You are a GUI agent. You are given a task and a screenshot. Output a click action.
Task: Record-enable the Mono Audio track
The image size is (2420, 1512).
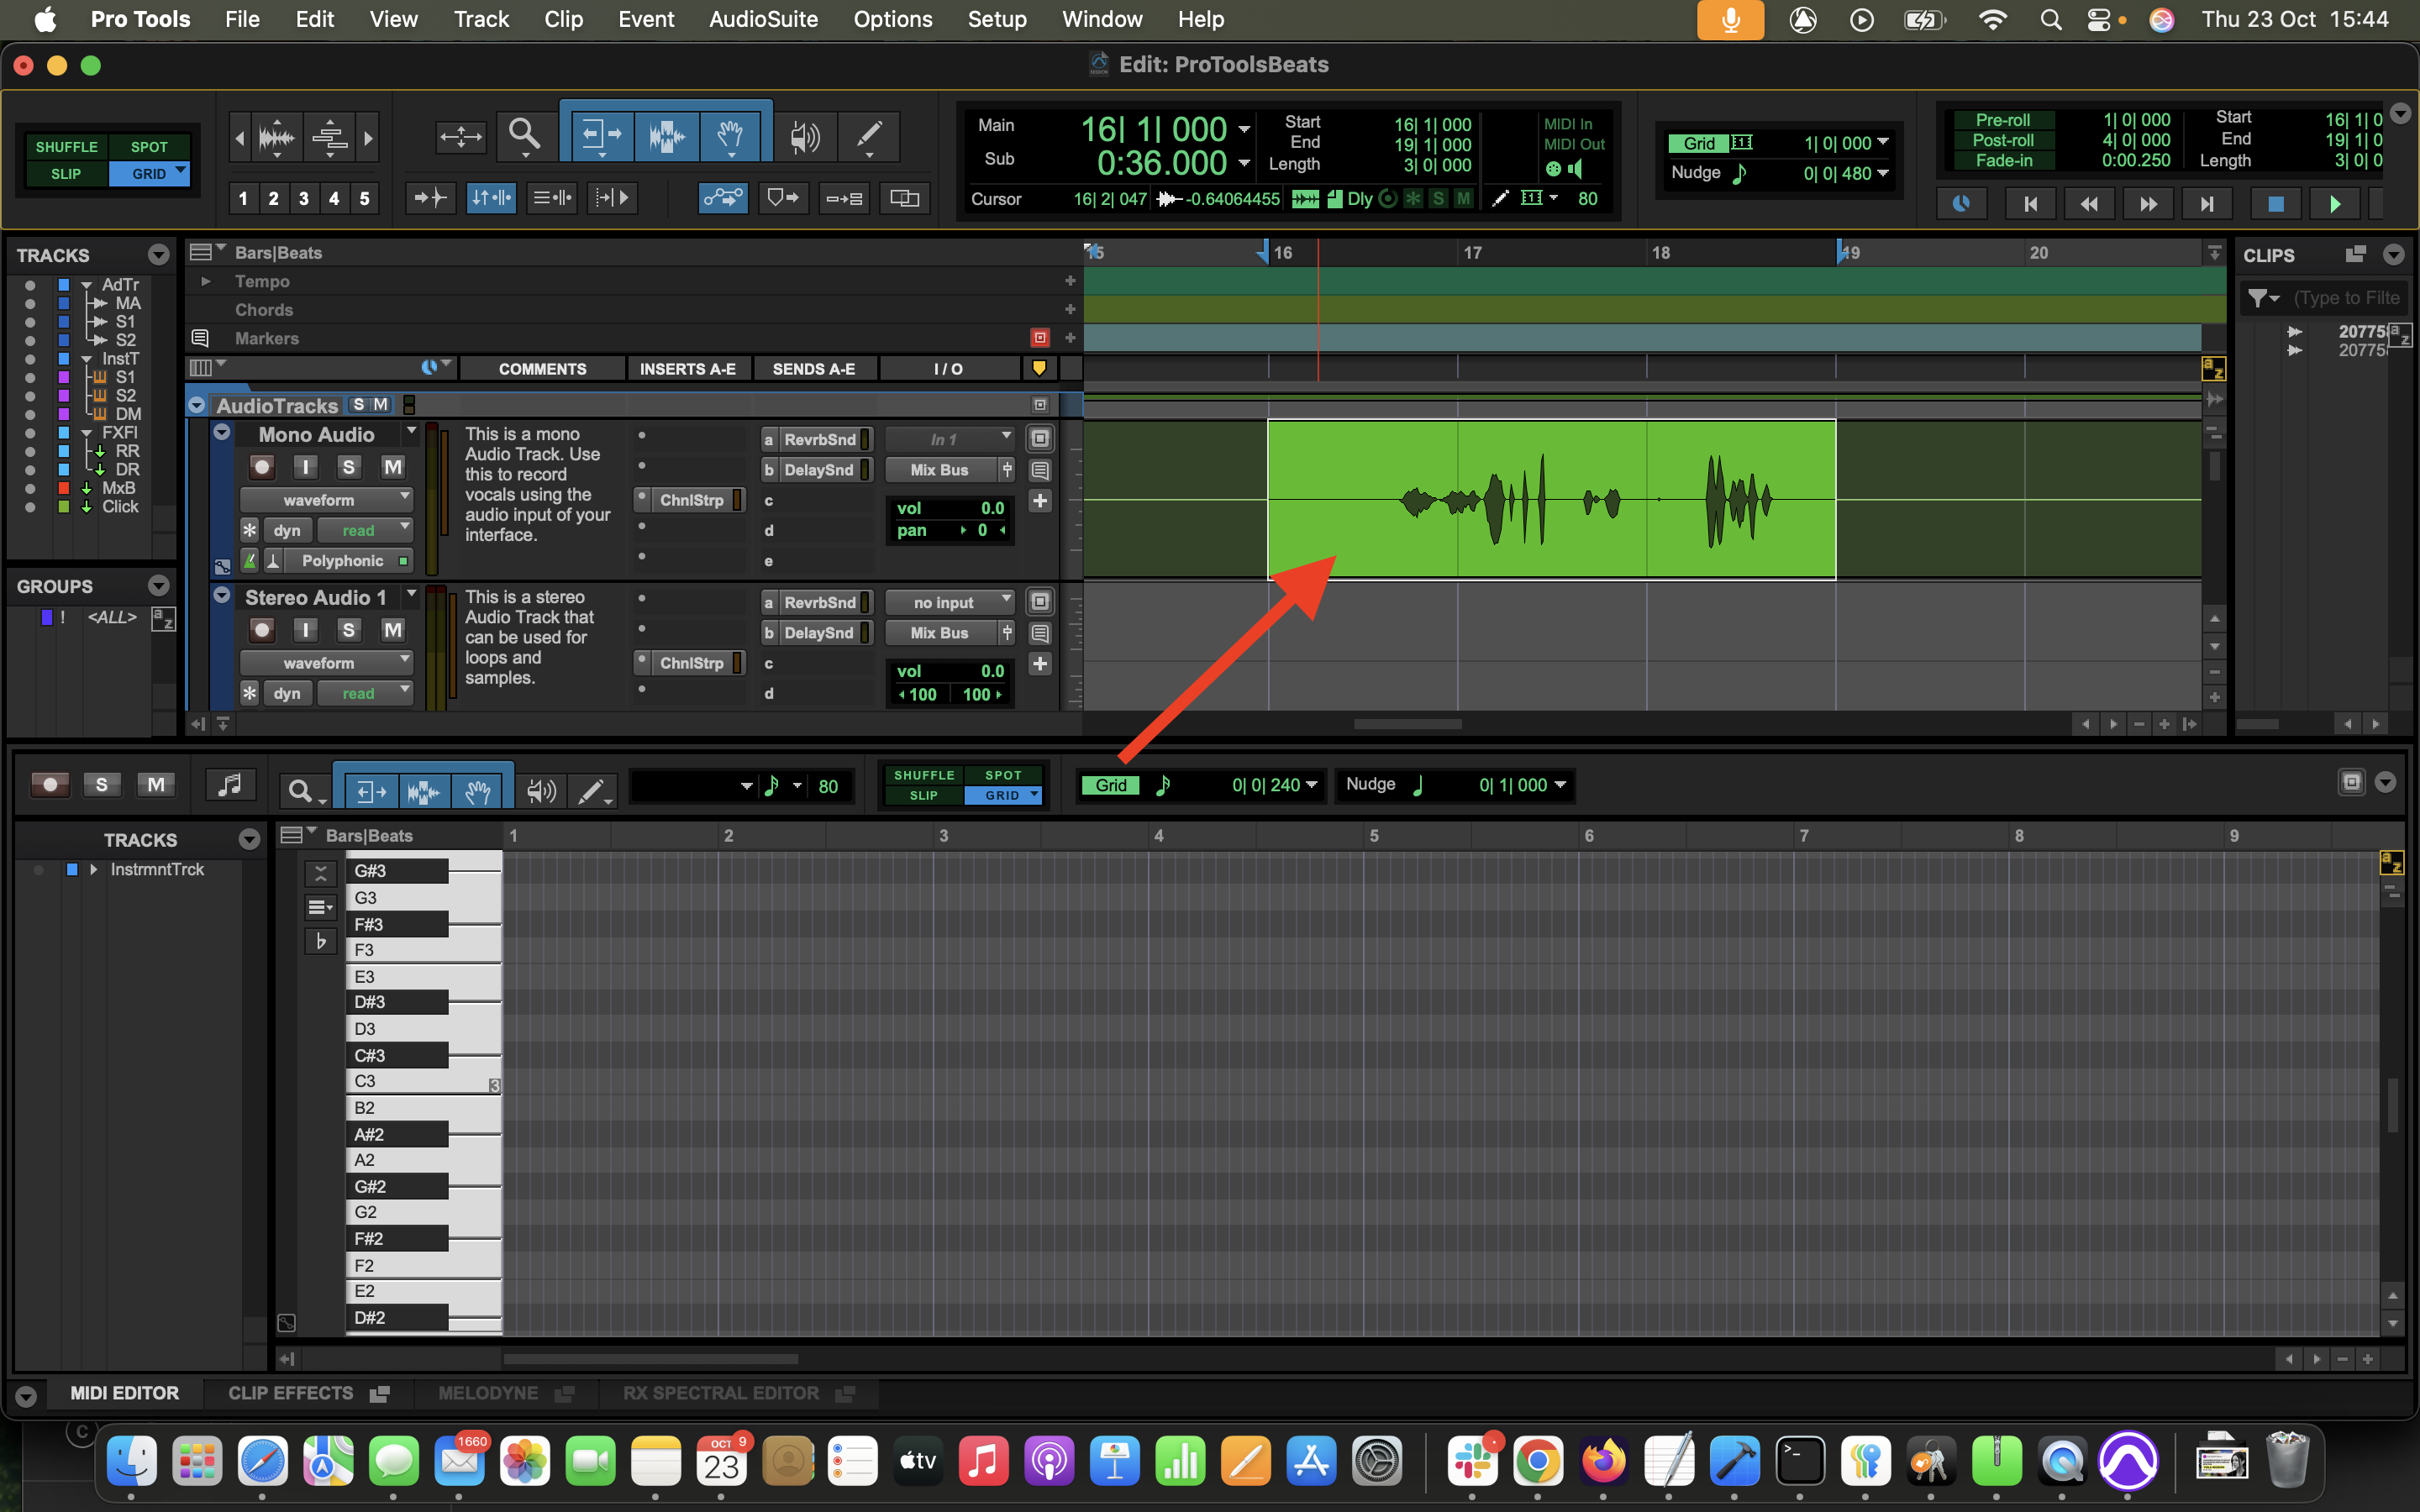pyautogui.click(x=262, y=467)
